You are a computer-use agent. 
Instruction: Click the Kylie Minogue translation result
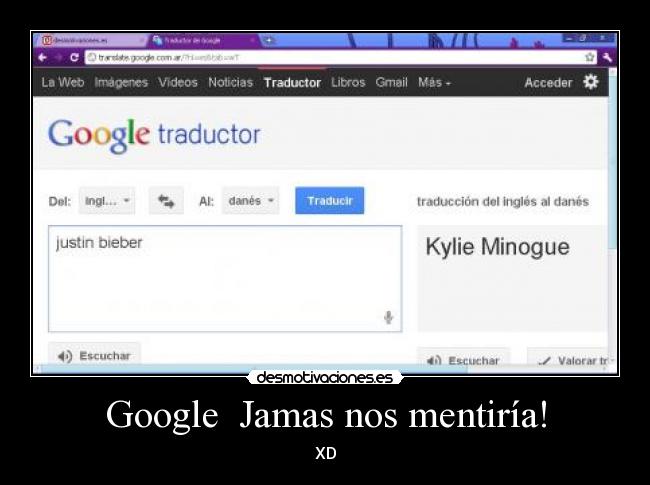[497, 247]
